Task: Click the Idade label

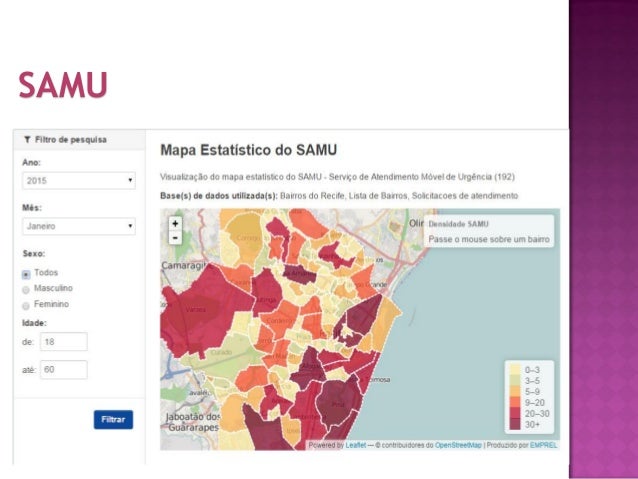Action: [34, 323]
